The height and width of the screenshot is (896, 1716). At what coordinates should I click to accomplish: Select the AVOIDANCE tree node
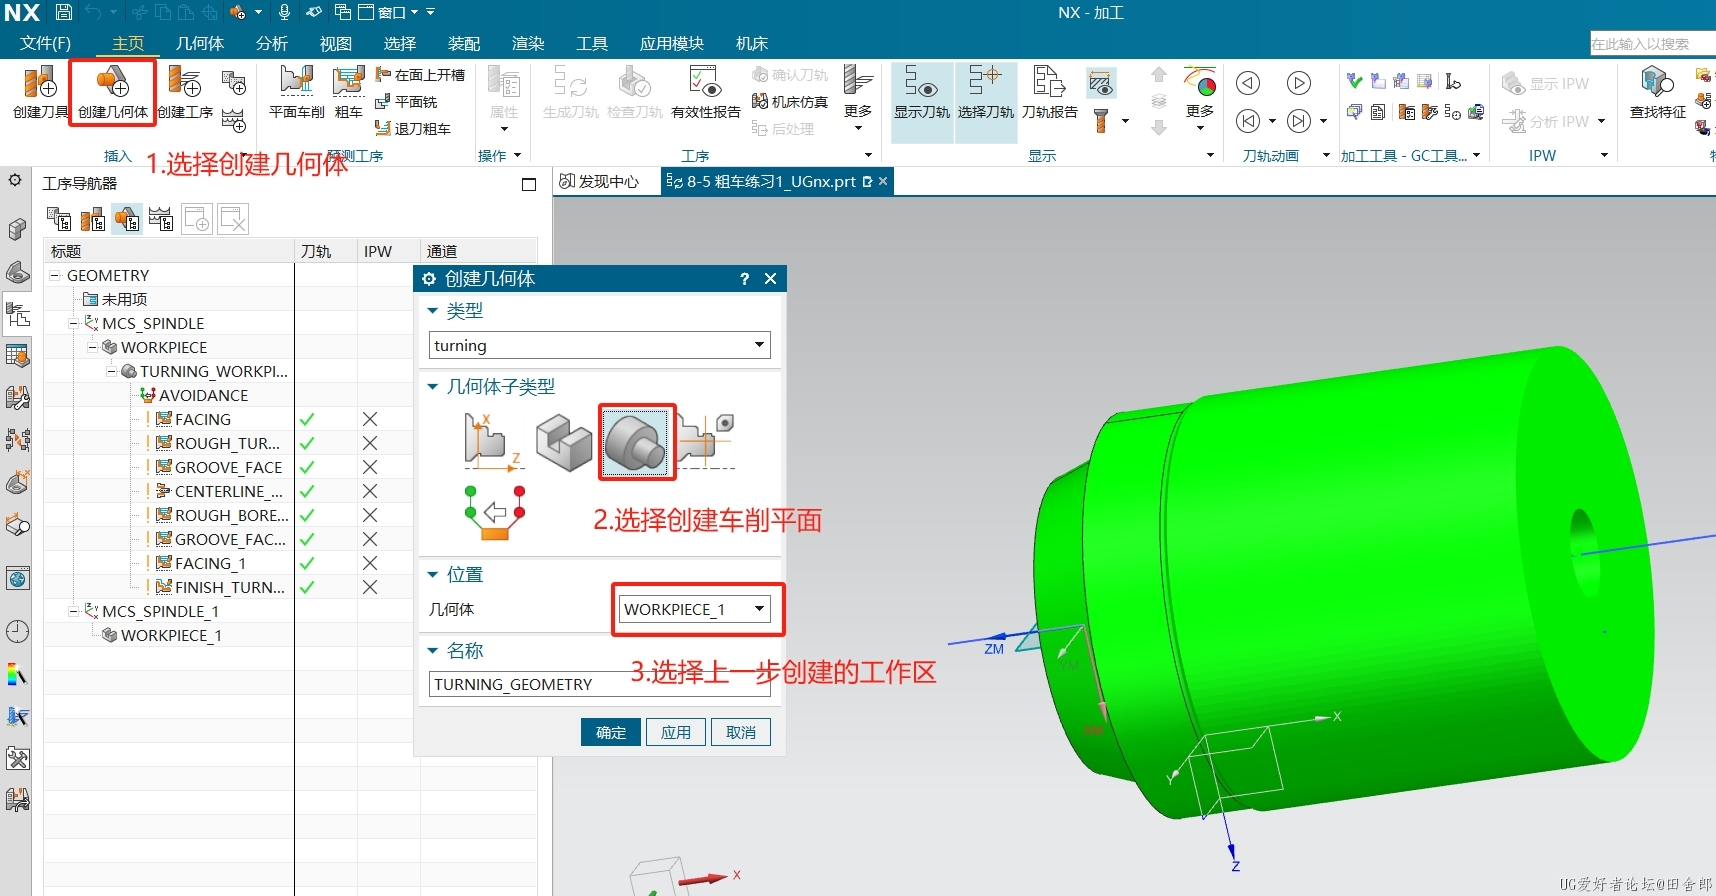tap(203, 395)
